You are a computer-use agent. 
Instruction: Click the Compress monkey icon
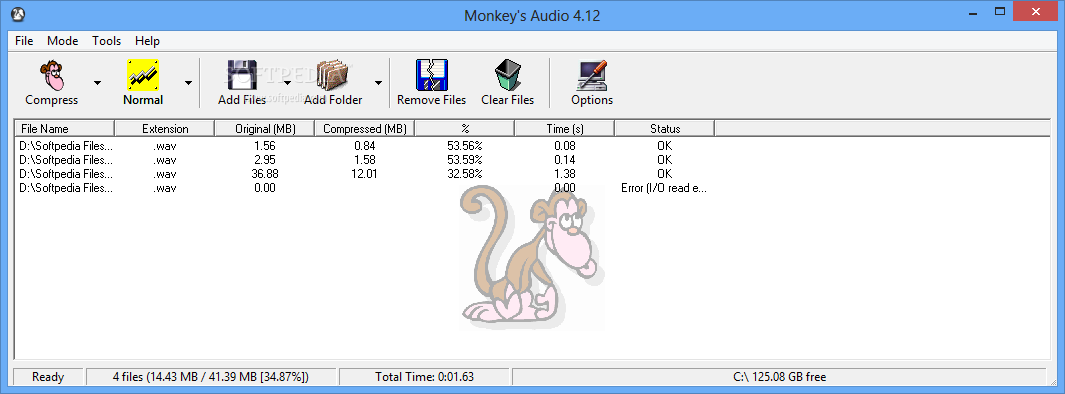(x=52, y=75)
